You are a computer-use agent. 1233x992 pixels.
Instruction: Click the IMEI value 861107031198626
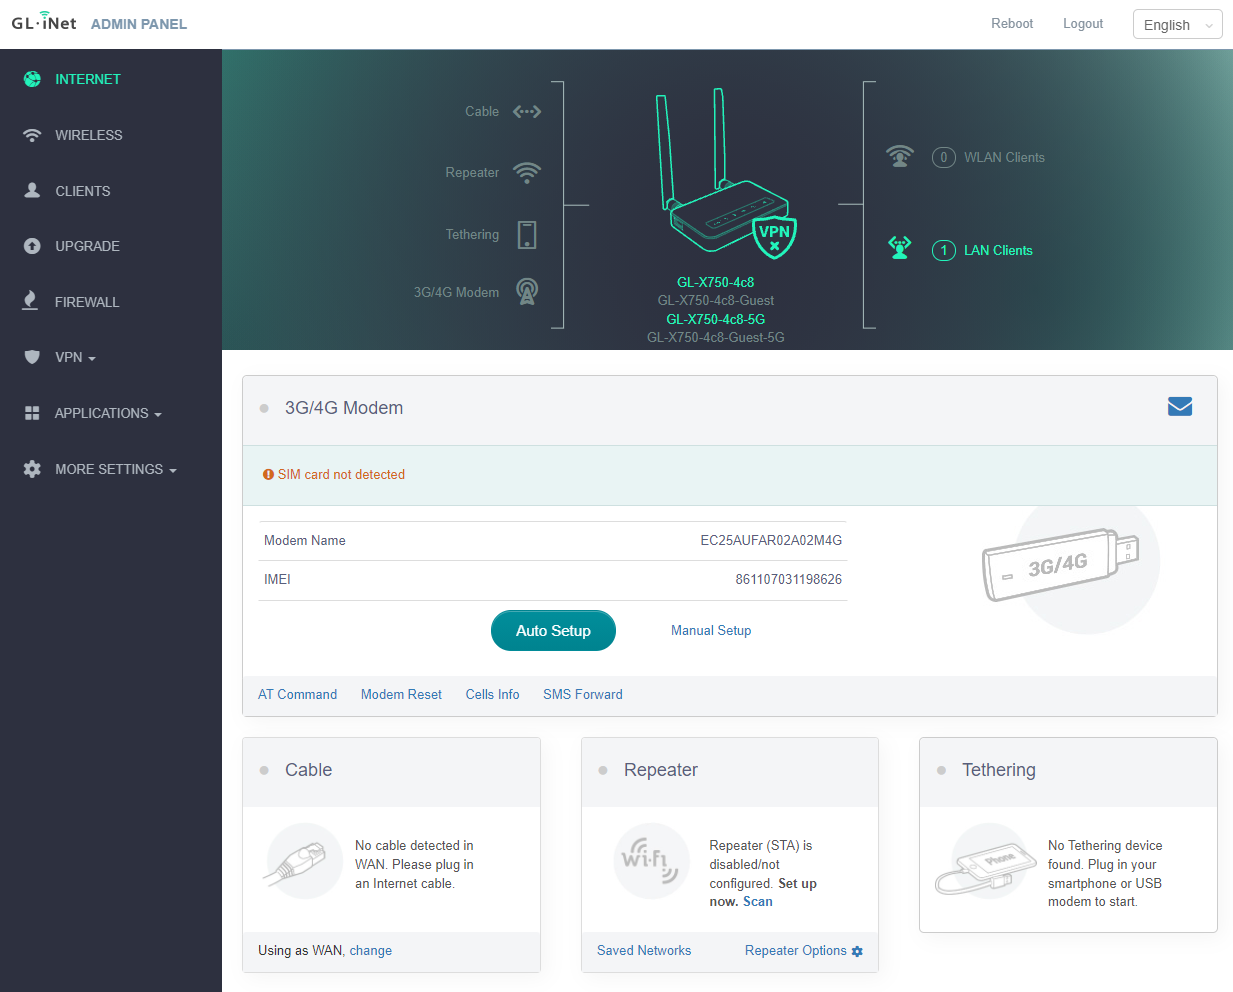[x=789, y=579]
